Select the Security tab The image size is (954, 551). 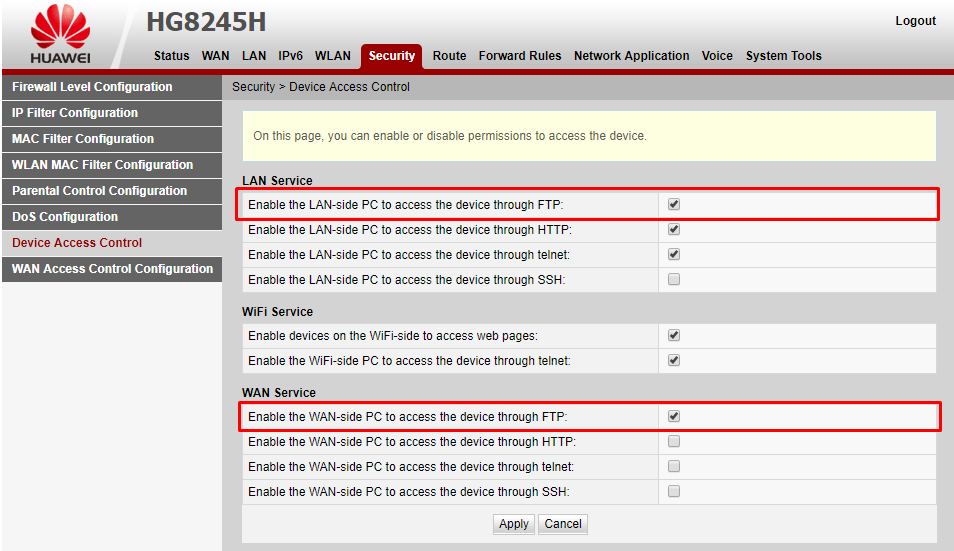[x=391, y=56]
